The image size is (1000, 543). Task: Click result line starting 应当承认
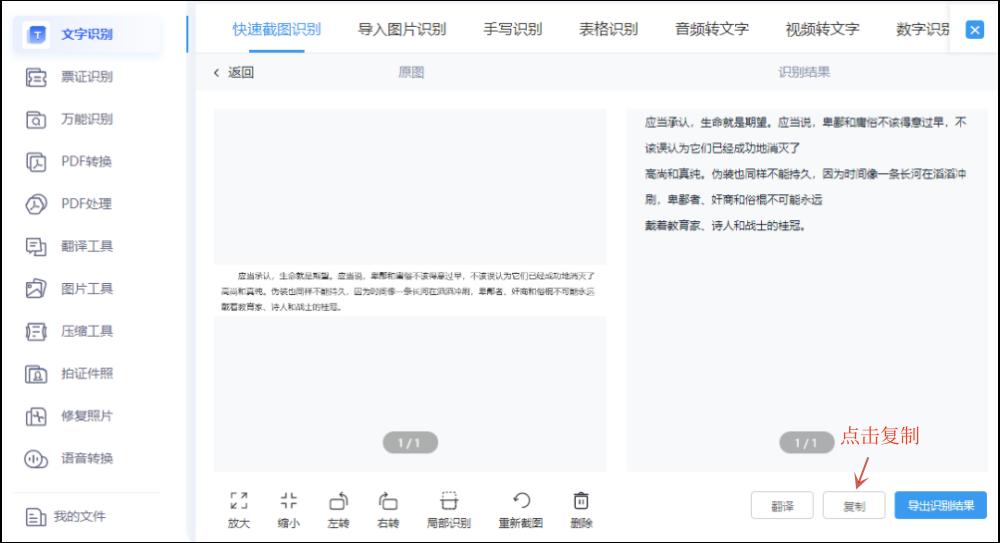(806, 123)
